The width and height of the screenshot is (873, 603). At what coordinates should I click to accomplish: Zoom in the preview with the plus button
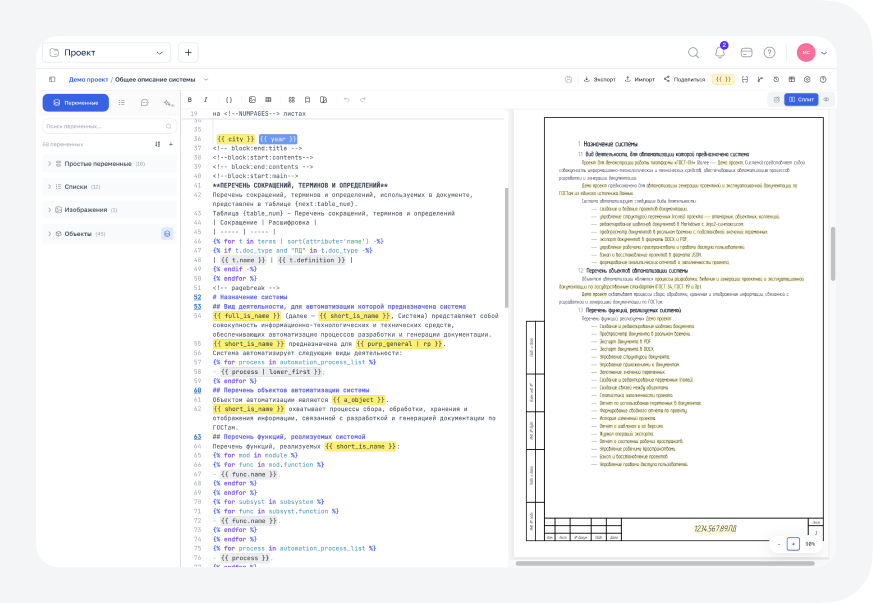793,544
